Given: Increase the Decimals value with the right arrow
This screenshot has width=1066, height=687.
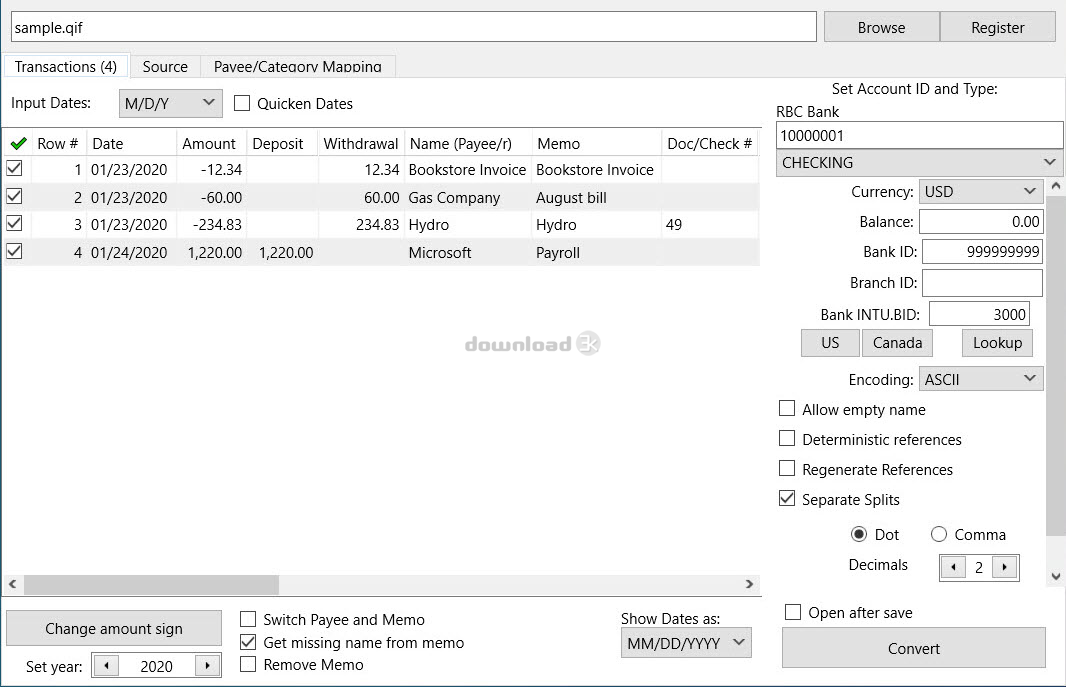Looking at the screenshot, I should (x=1005, y=567).
